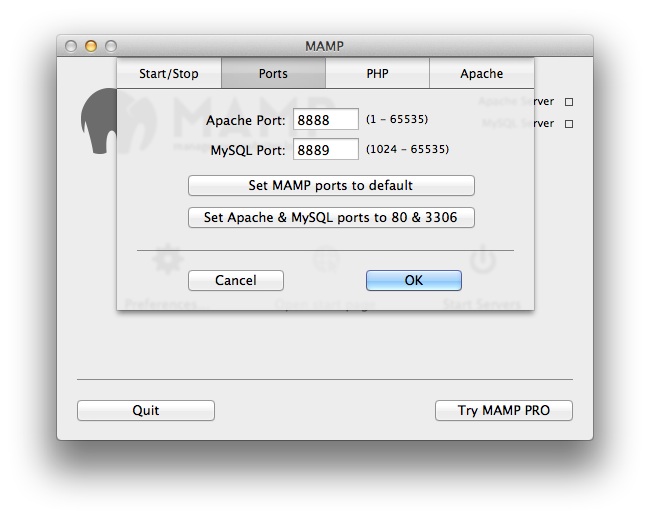
Task: Click the Apache Port label
Action: (246, 120)
